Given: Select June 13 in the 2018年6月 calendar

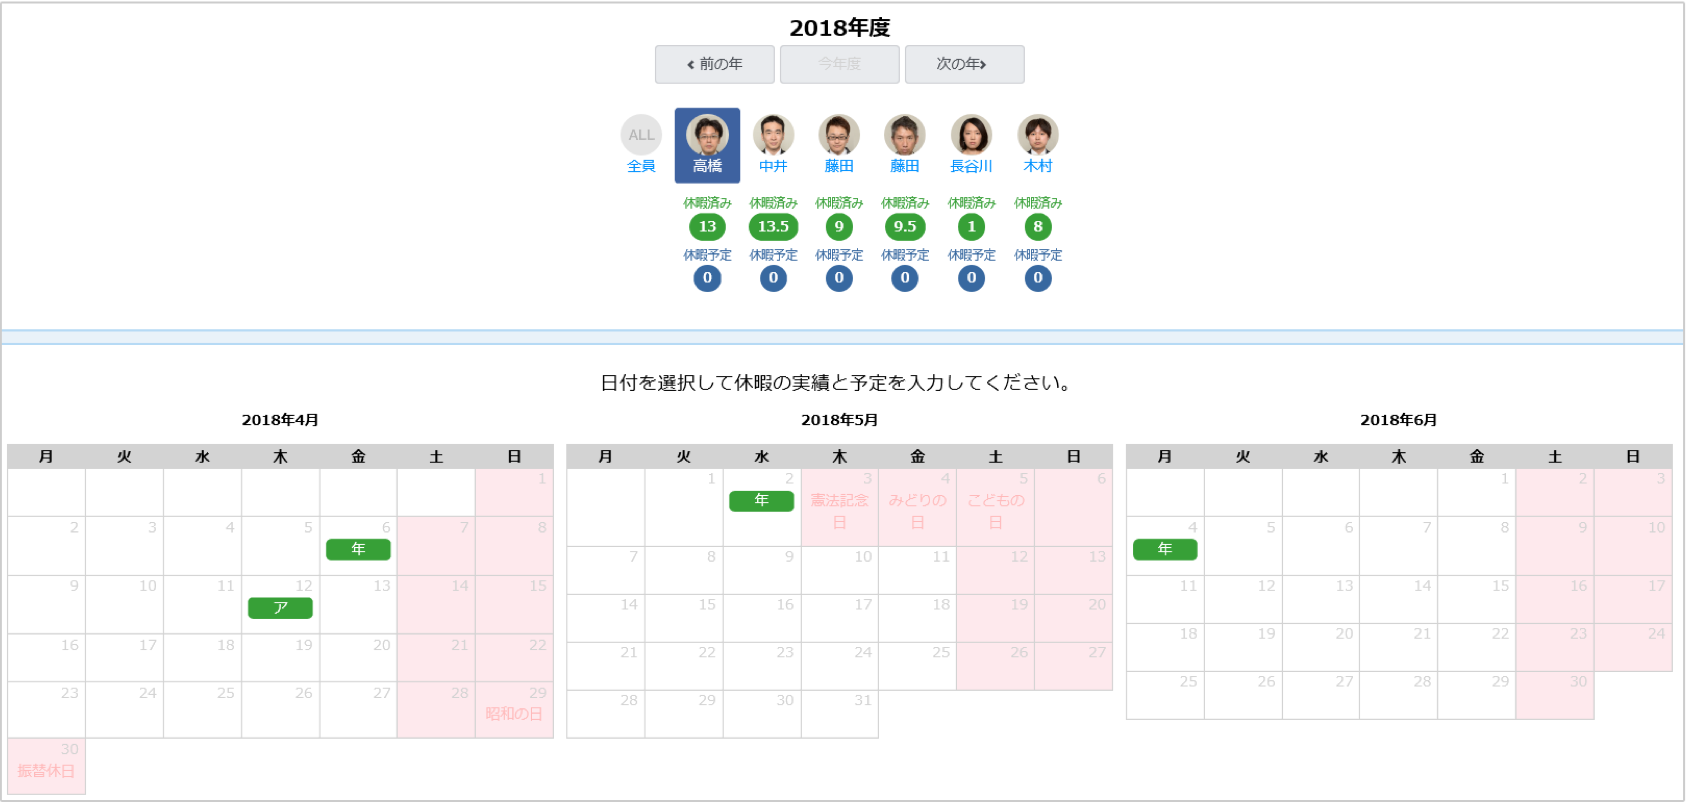Looking at the screenshot, I should pyautogui.click(x=1321, y=599).
